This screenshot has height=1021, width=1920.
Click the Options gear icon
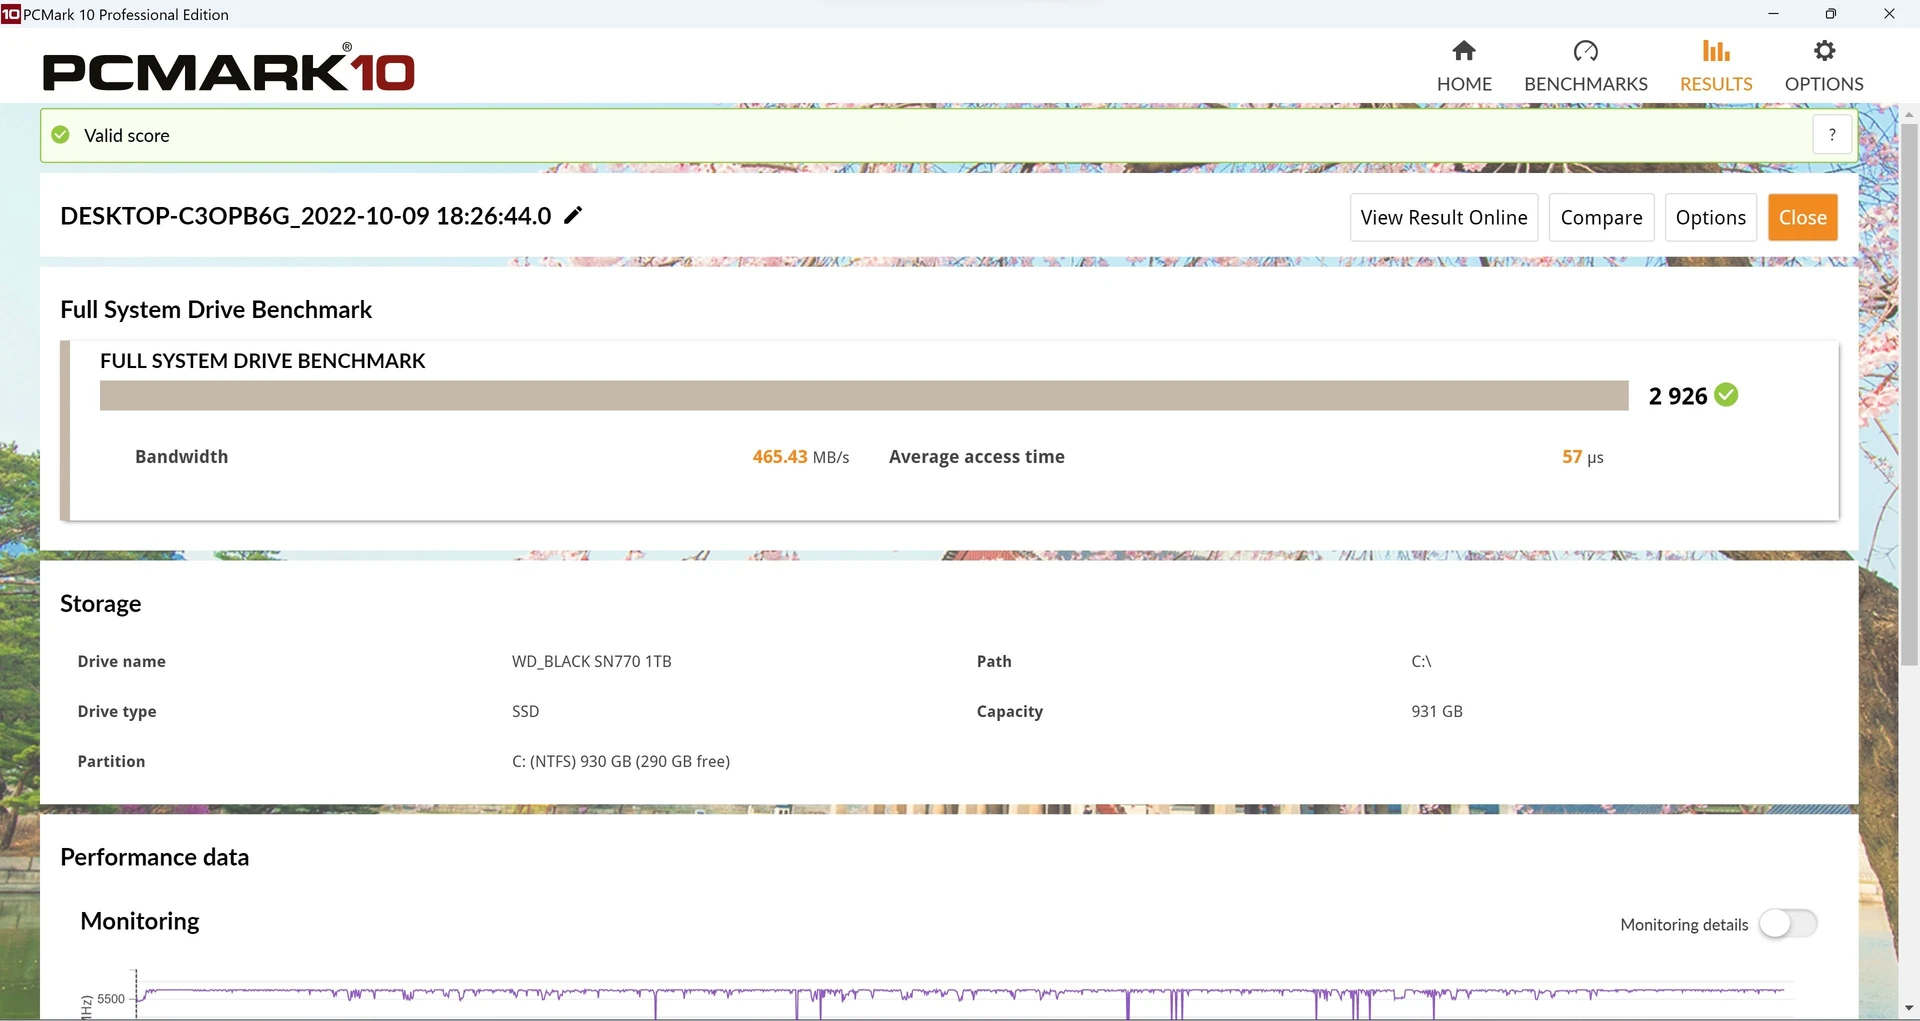click(1824, 50)
